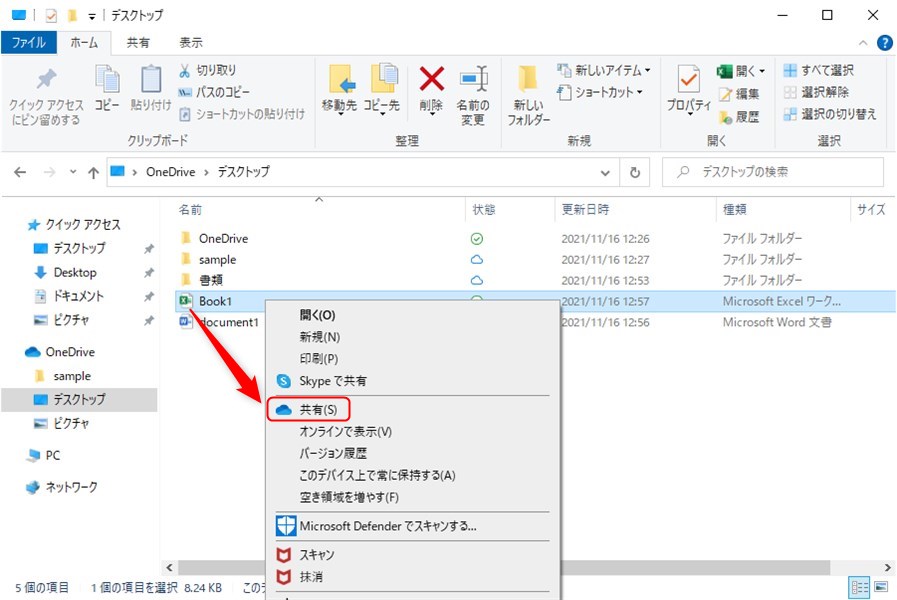
Task: Click the Pin to Quick access icon
Action: [x=45, y=79]
